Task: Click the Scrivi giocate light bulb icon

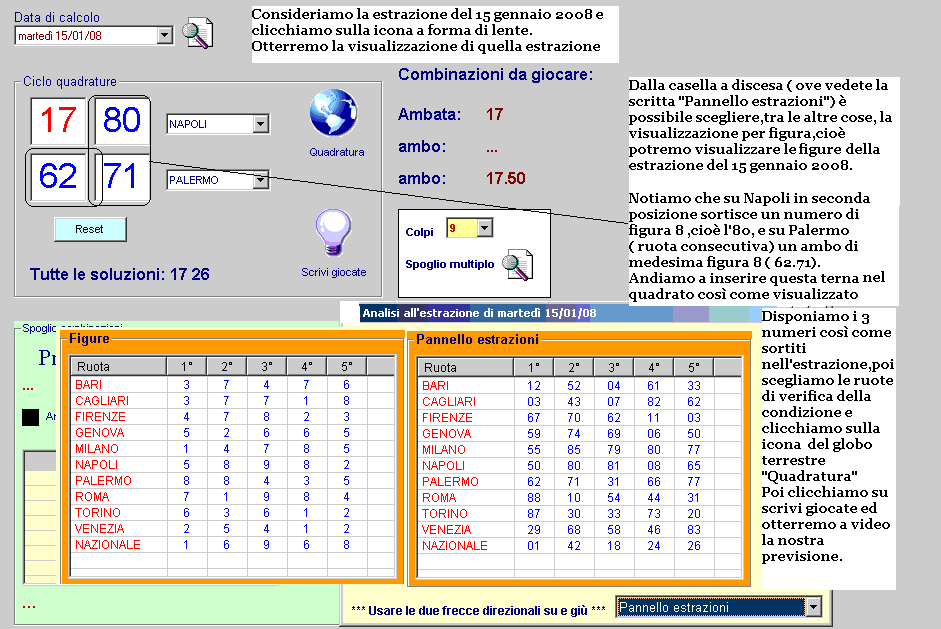Action: 333,232
